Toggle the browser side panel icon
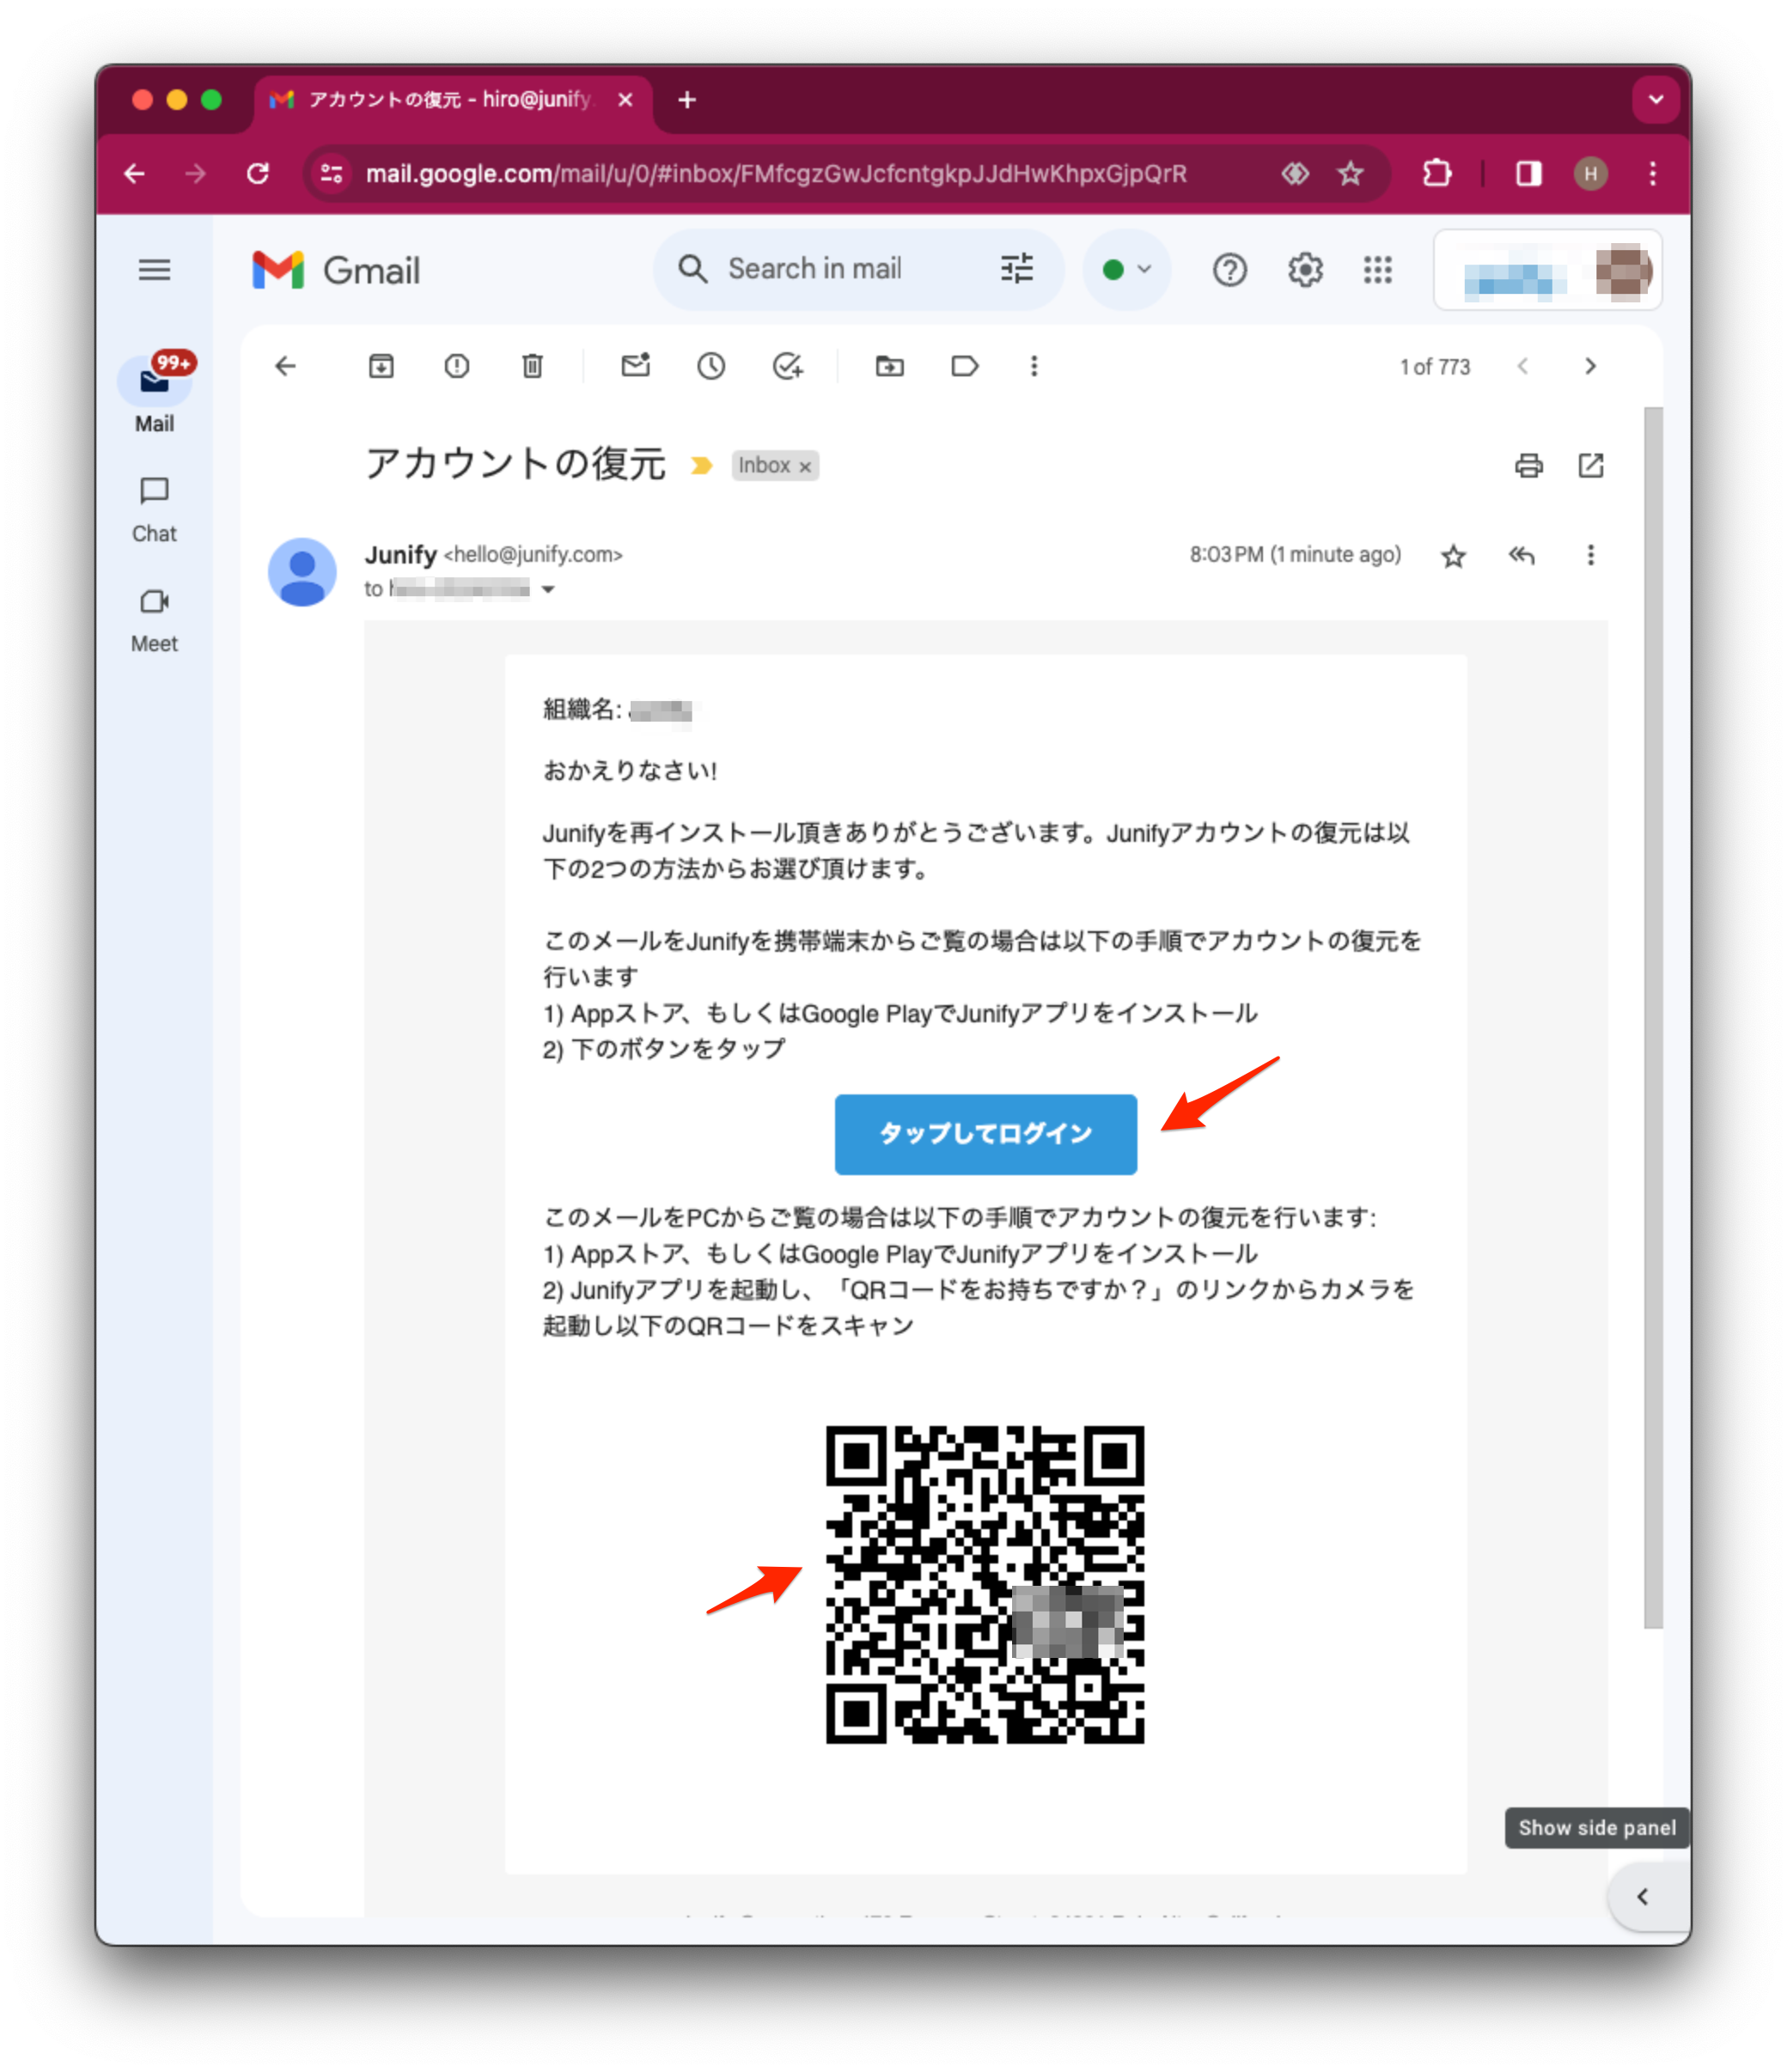 click(1528, 174)
